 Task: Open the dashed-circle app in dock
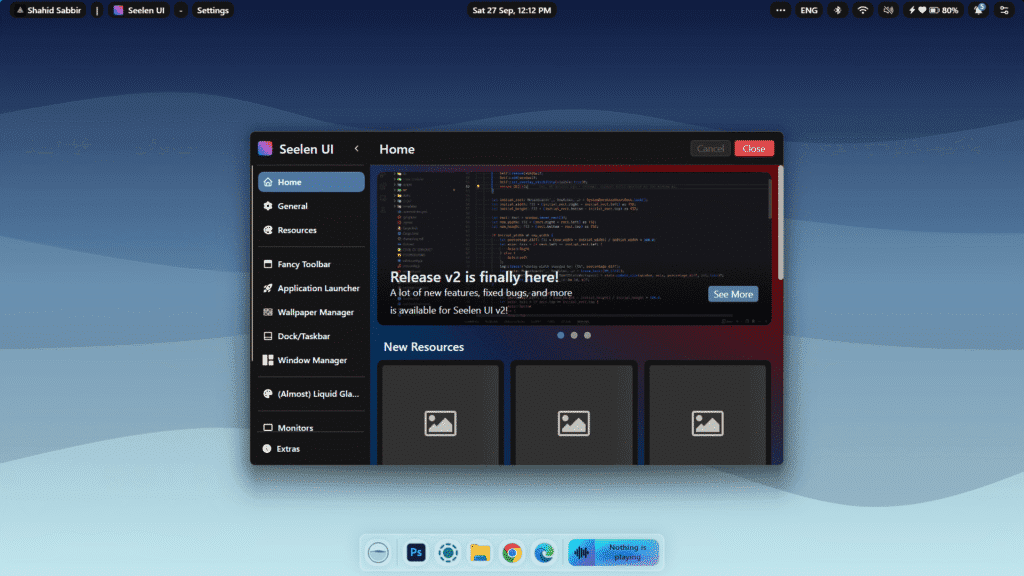click(448, 552)
